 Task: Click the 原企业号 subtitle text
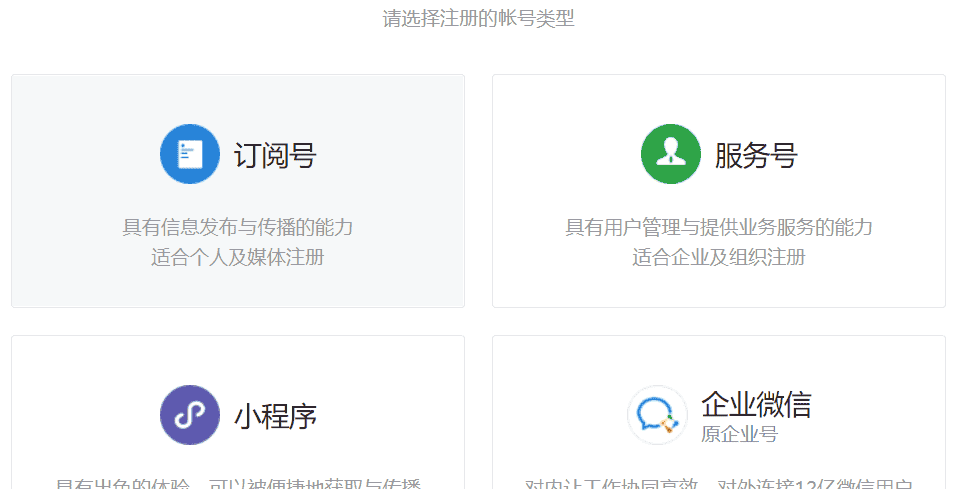pos(739,434)
